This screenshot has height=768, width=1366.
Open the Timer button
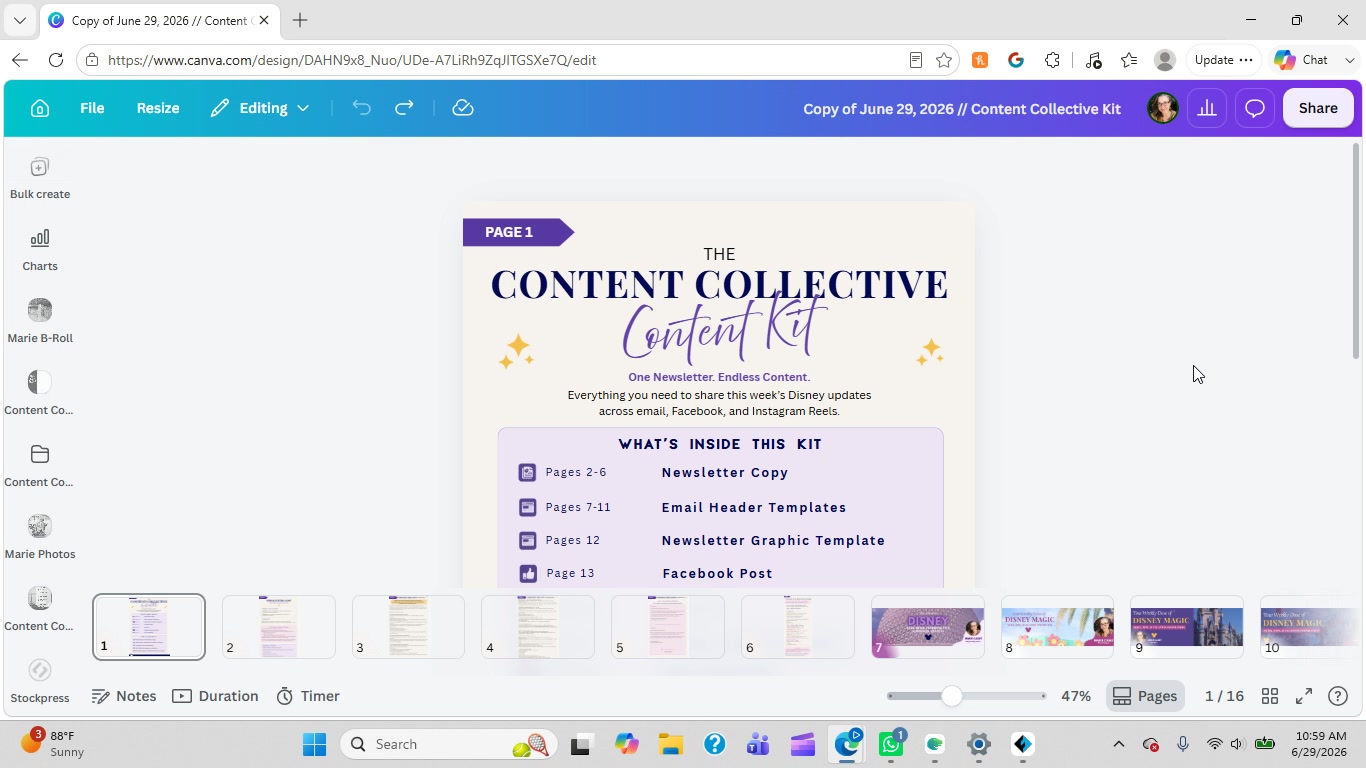(x=308, y=696)
